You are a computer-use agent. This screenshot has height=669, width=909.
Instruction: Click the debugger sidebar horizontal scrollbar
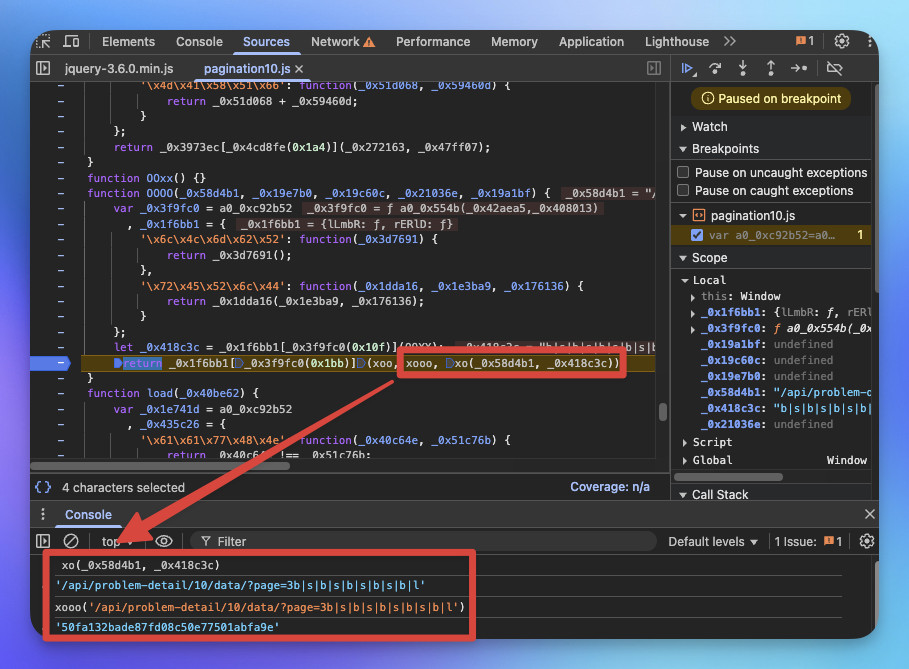point(729,477)
